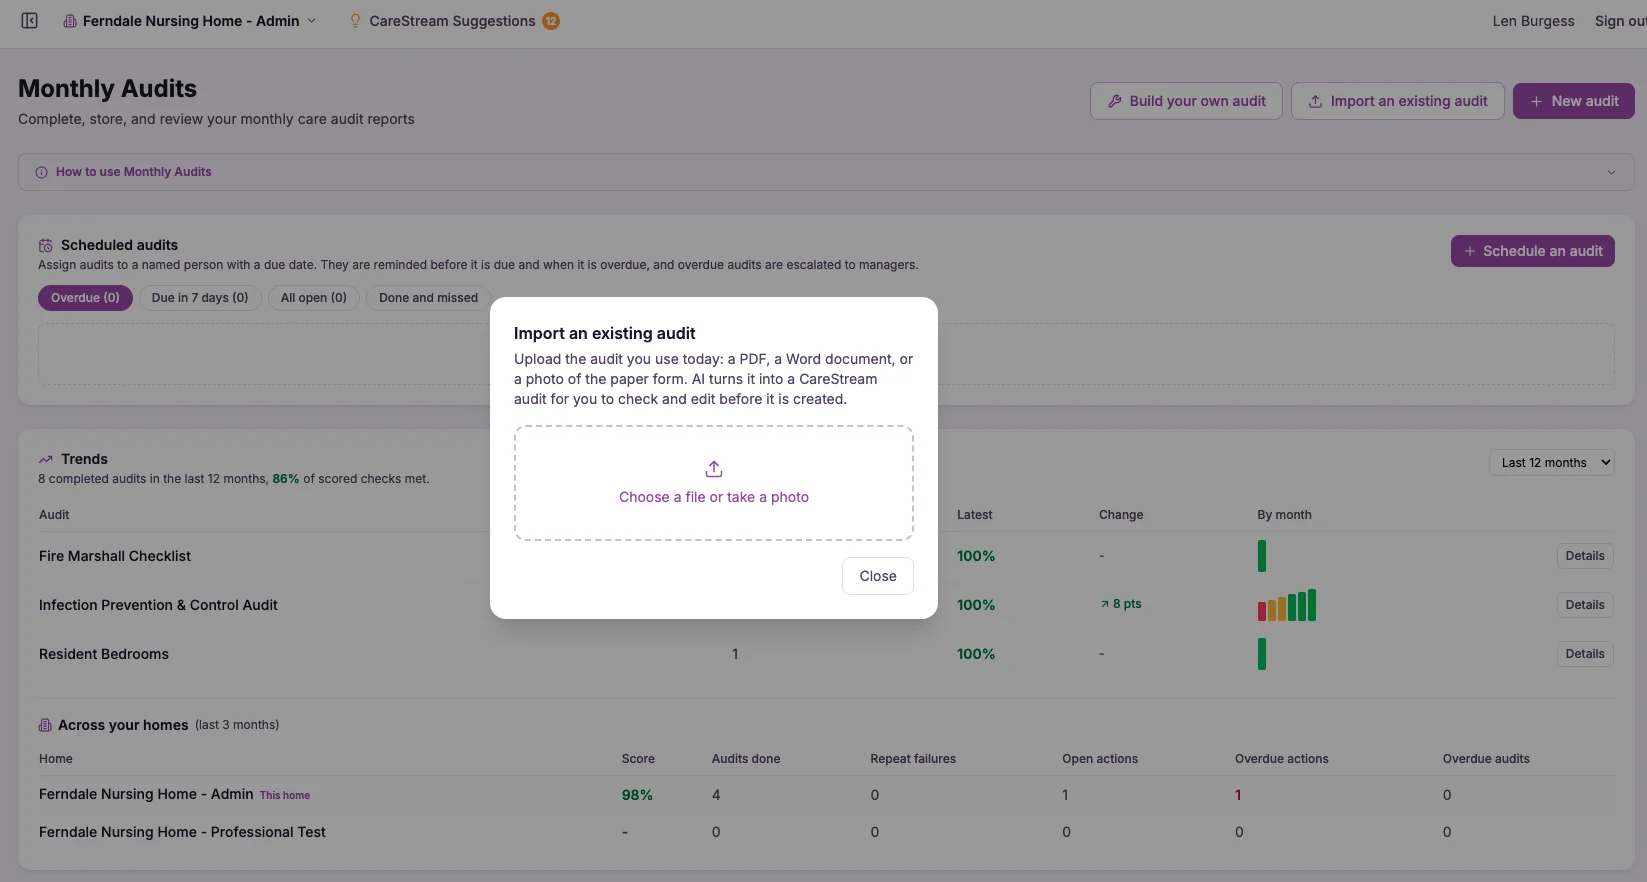Click the Resident Bedrooms audit name
The height and width of the screenshot is (882, 1647).
pos(104,654)
